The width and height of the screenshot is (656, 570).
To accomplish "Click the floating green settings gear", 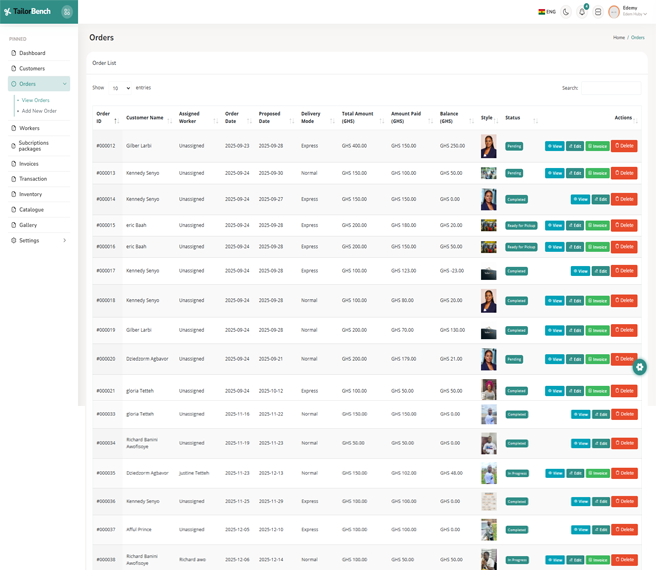I will (640, 367).
